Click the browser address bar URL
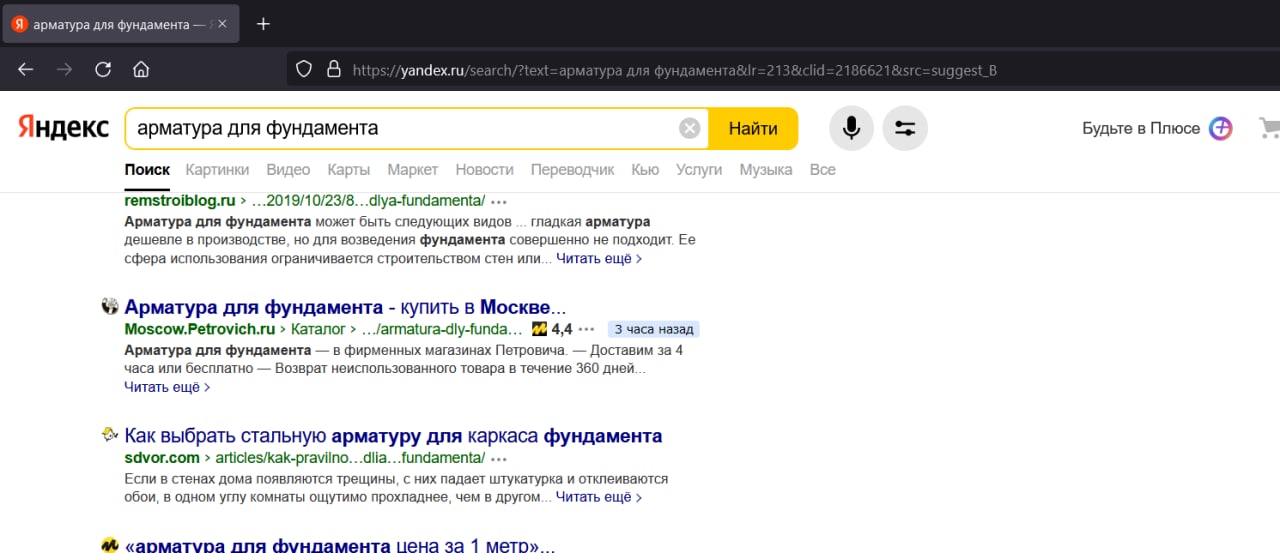Screen dimensions: 1280x553 tap(675, 70)
